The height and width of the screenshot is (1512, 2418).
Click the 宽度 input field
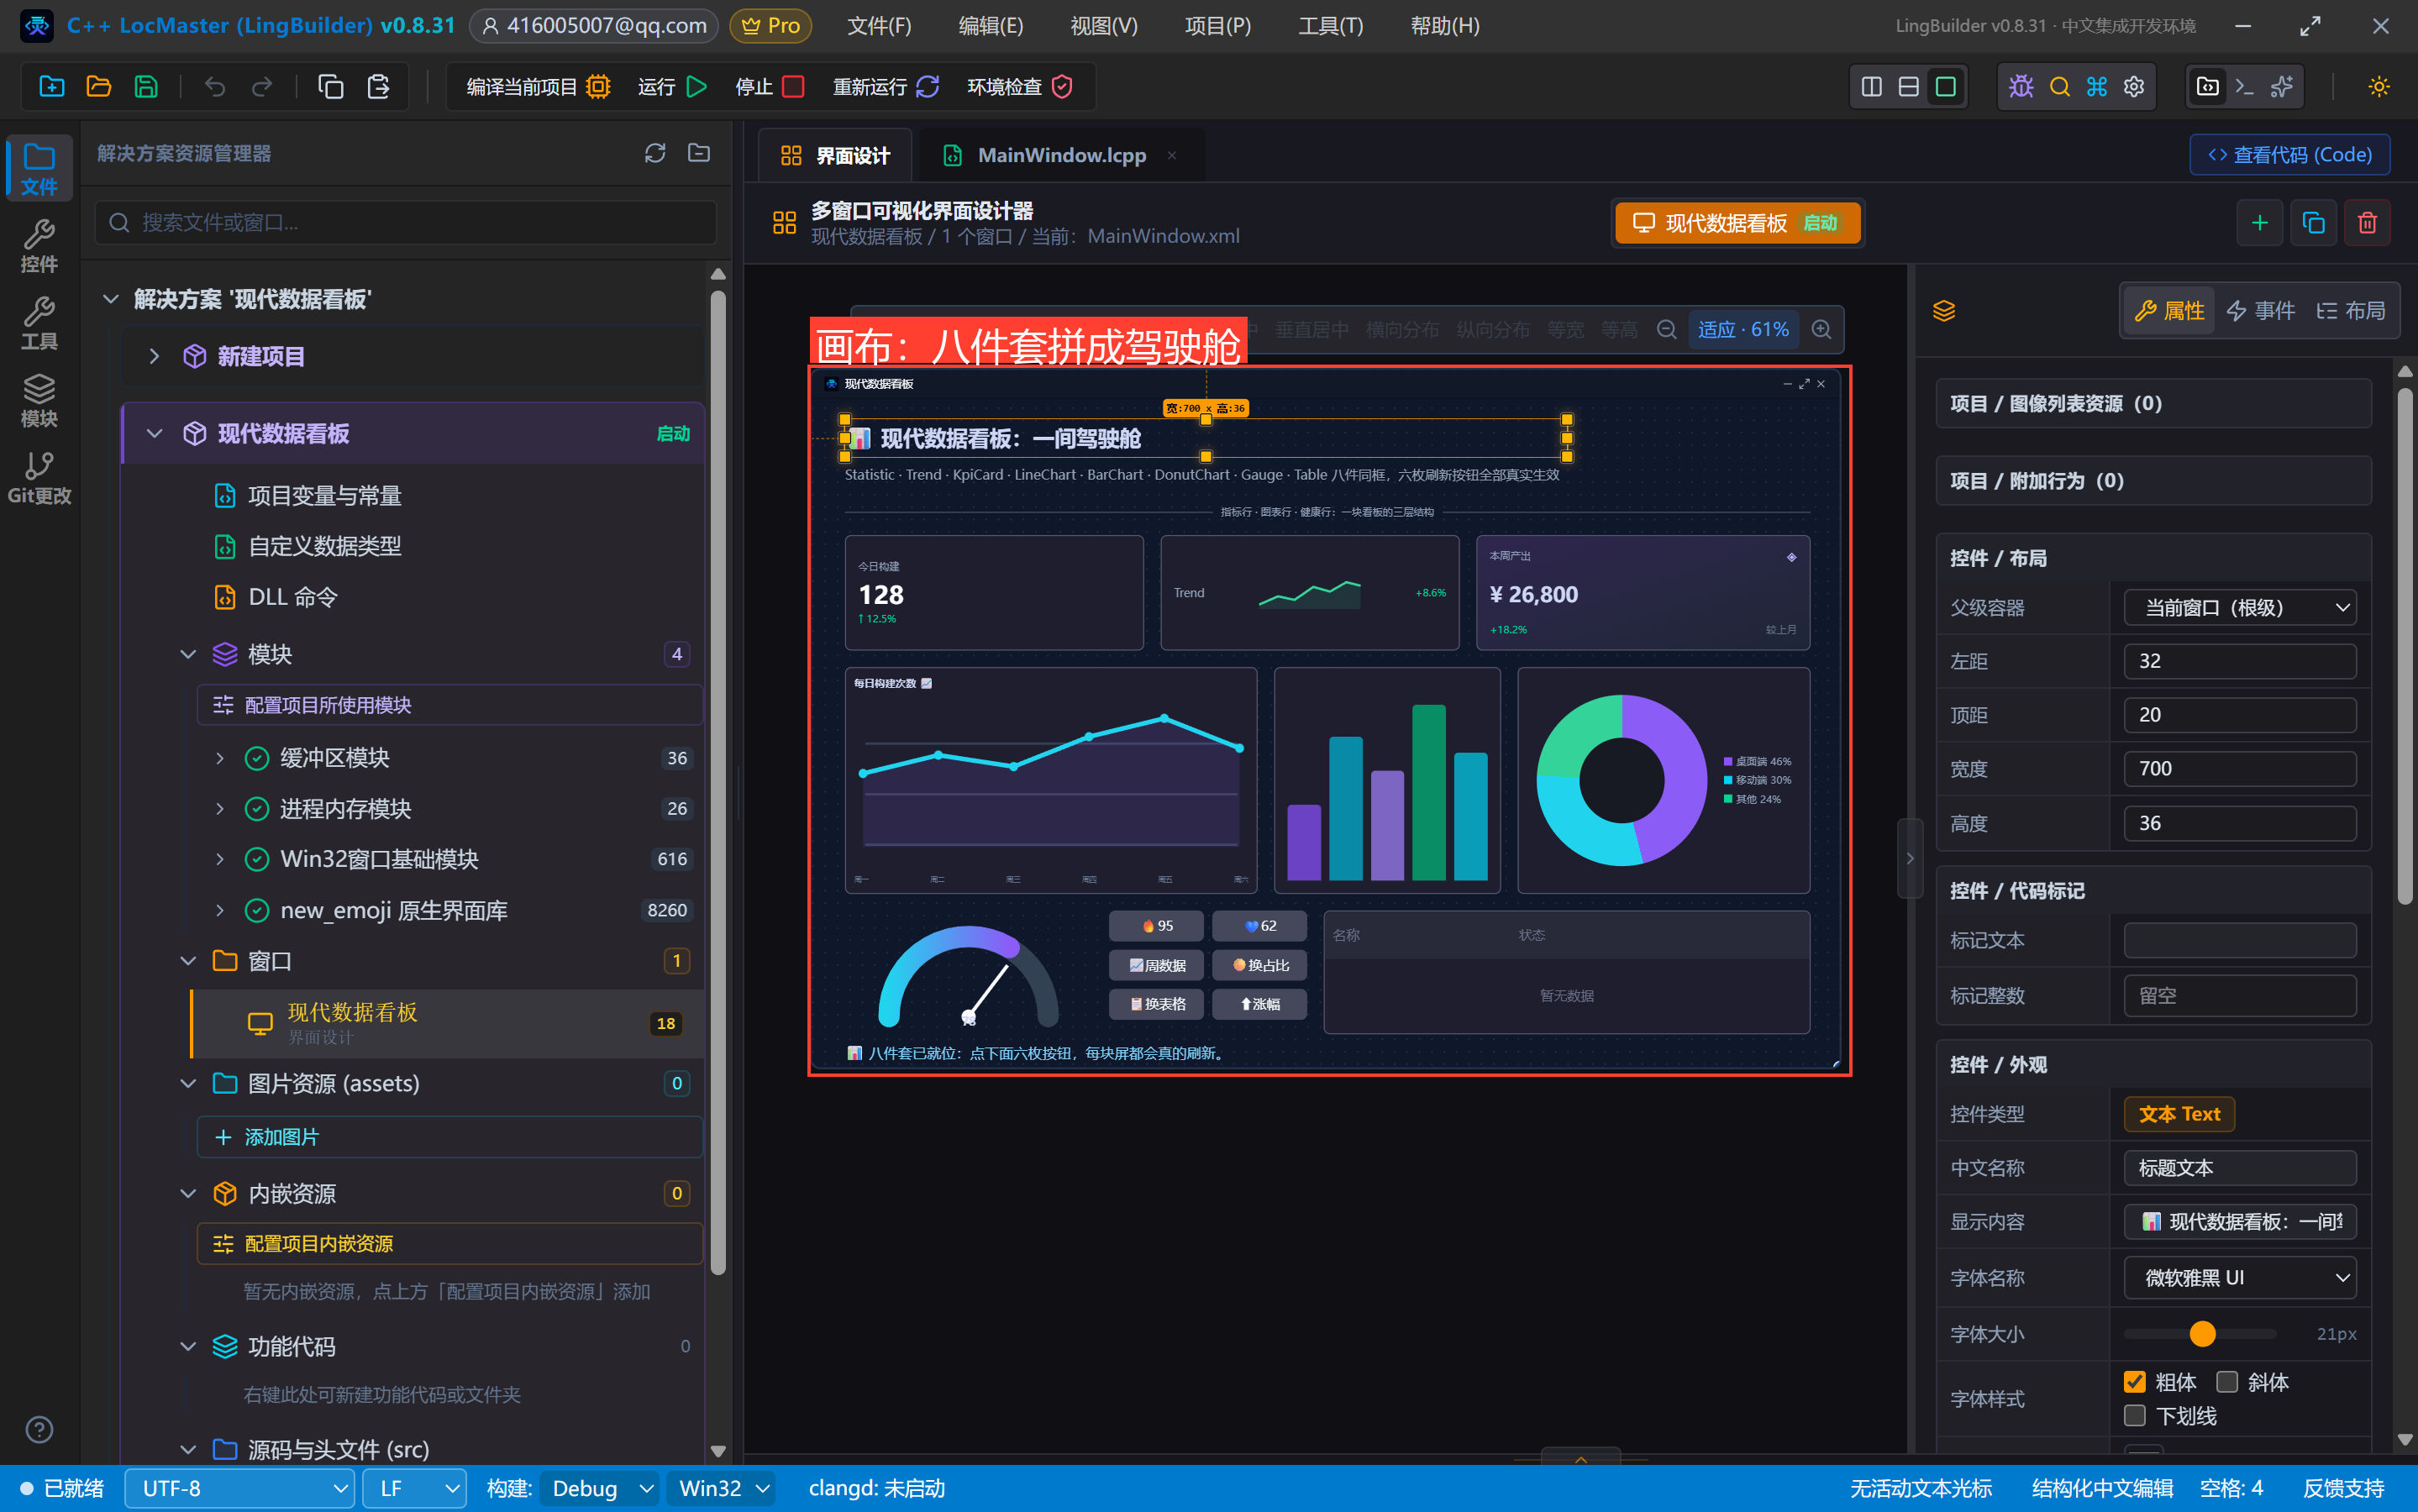click(x=2239, y=768)
